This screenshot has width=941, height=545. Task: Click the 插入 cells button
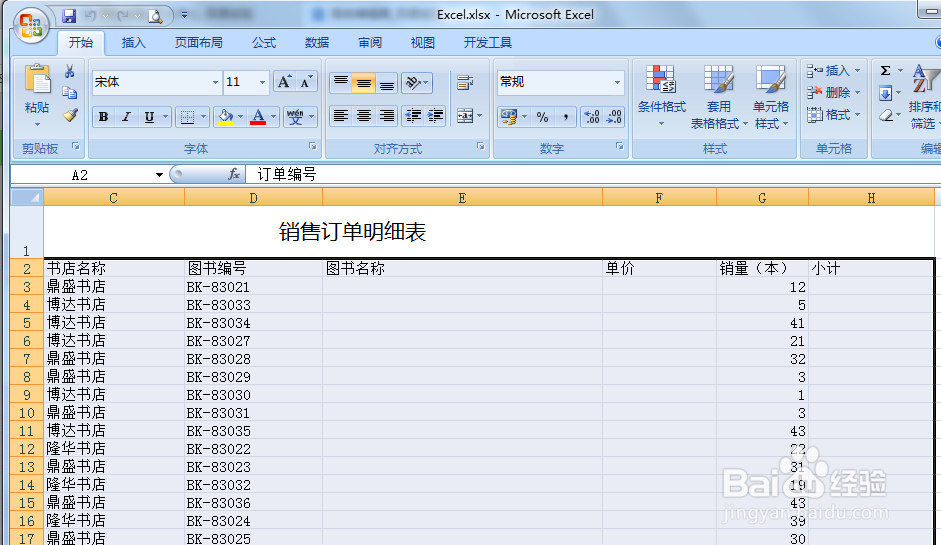834,71
